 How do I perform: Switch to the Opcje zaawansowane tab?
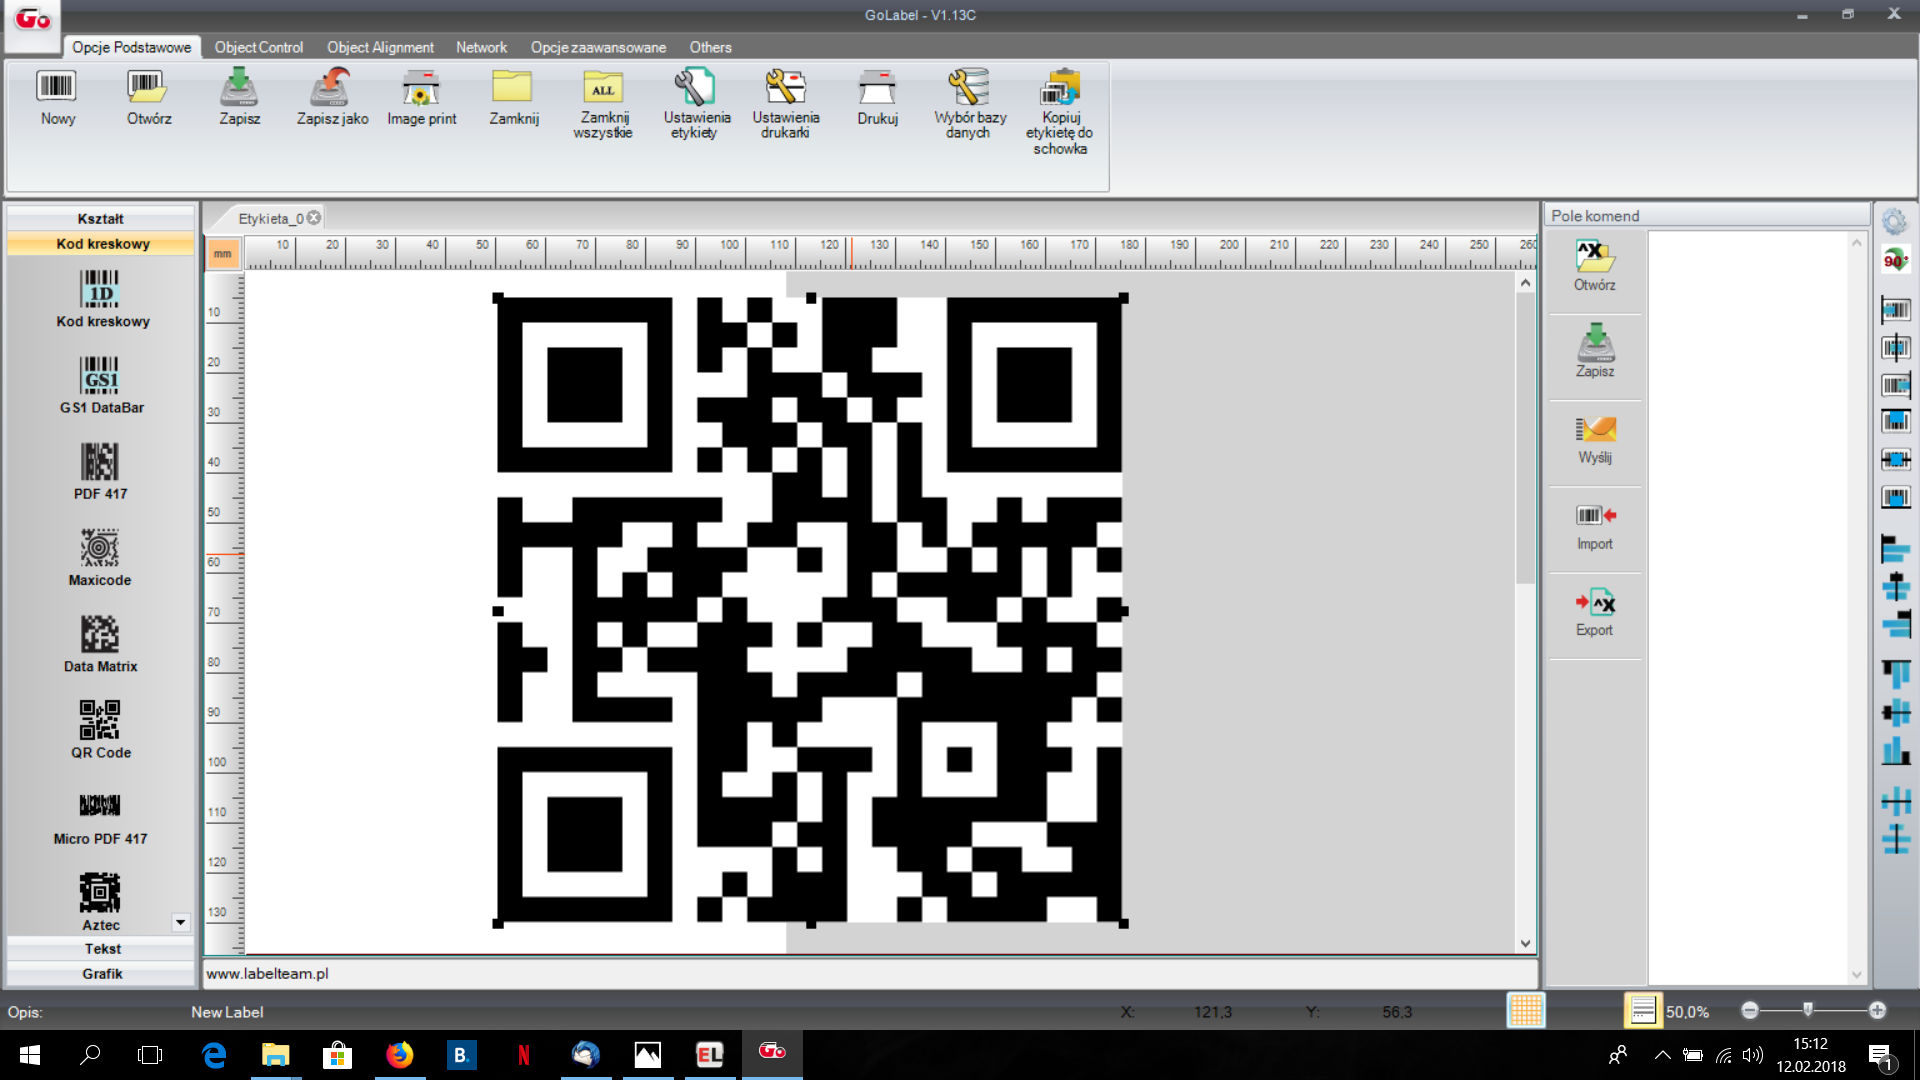598,47
